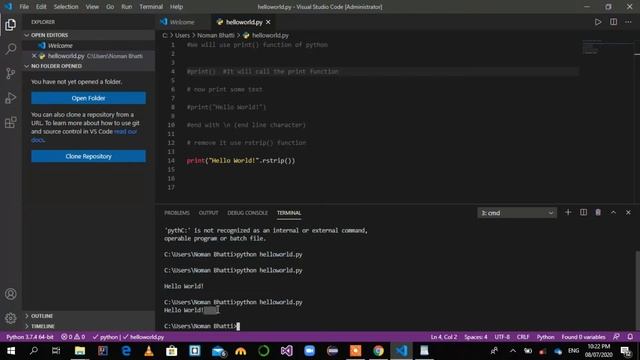The image size is (640, 360).
Task: Open VLC media player from taskbar
Action: pos(149,351)
